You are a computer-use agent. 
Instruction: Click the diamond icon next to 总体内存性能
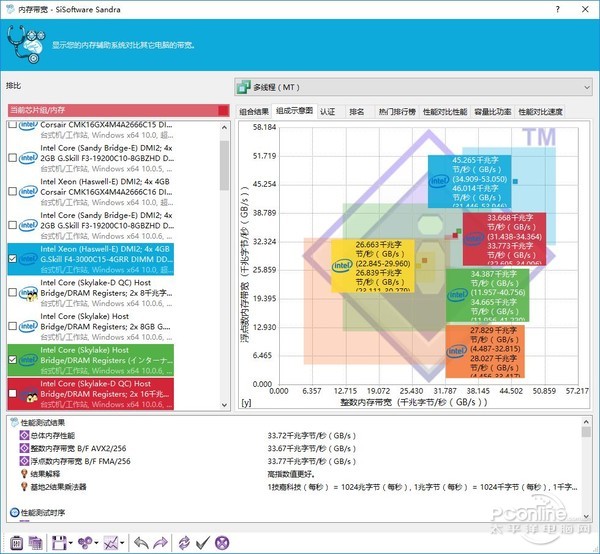point(24,435)
